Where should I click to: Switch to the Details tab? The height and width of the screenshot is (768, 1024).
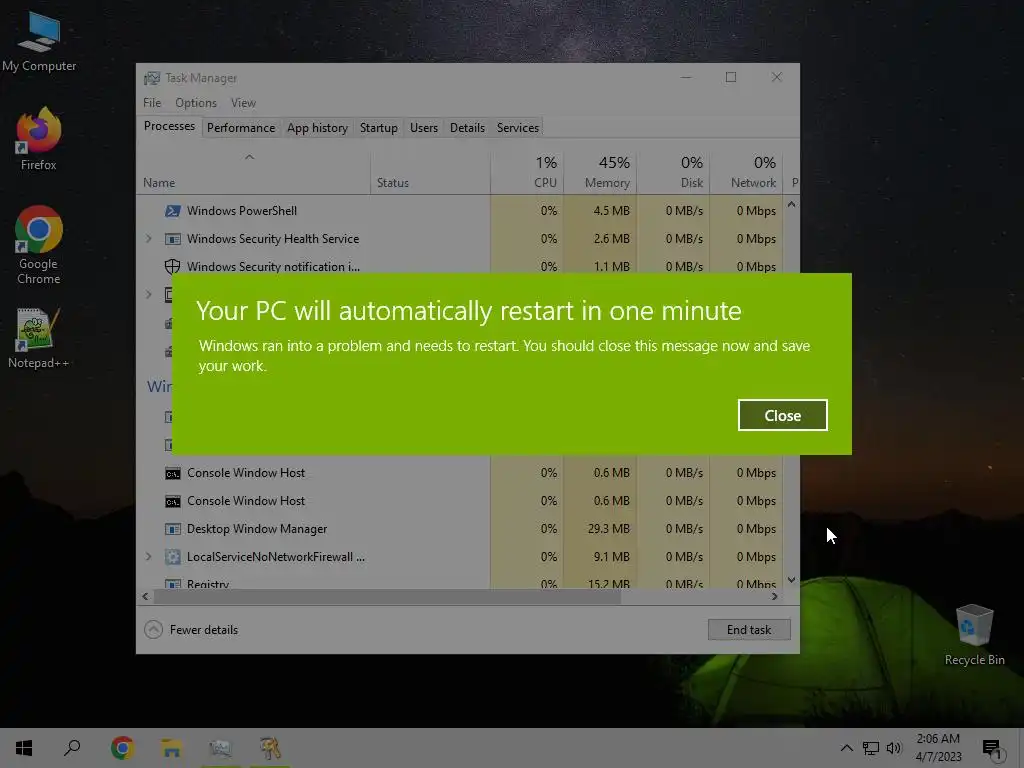pos(467,127)
